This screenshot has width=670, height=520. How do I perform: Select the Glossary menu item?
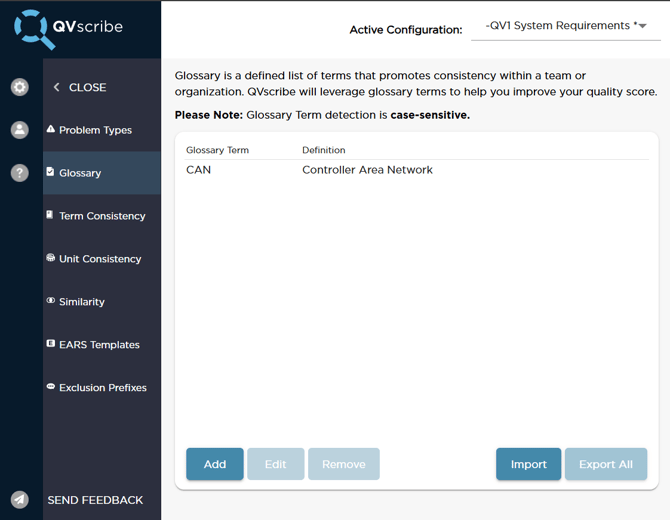point(80,173)
